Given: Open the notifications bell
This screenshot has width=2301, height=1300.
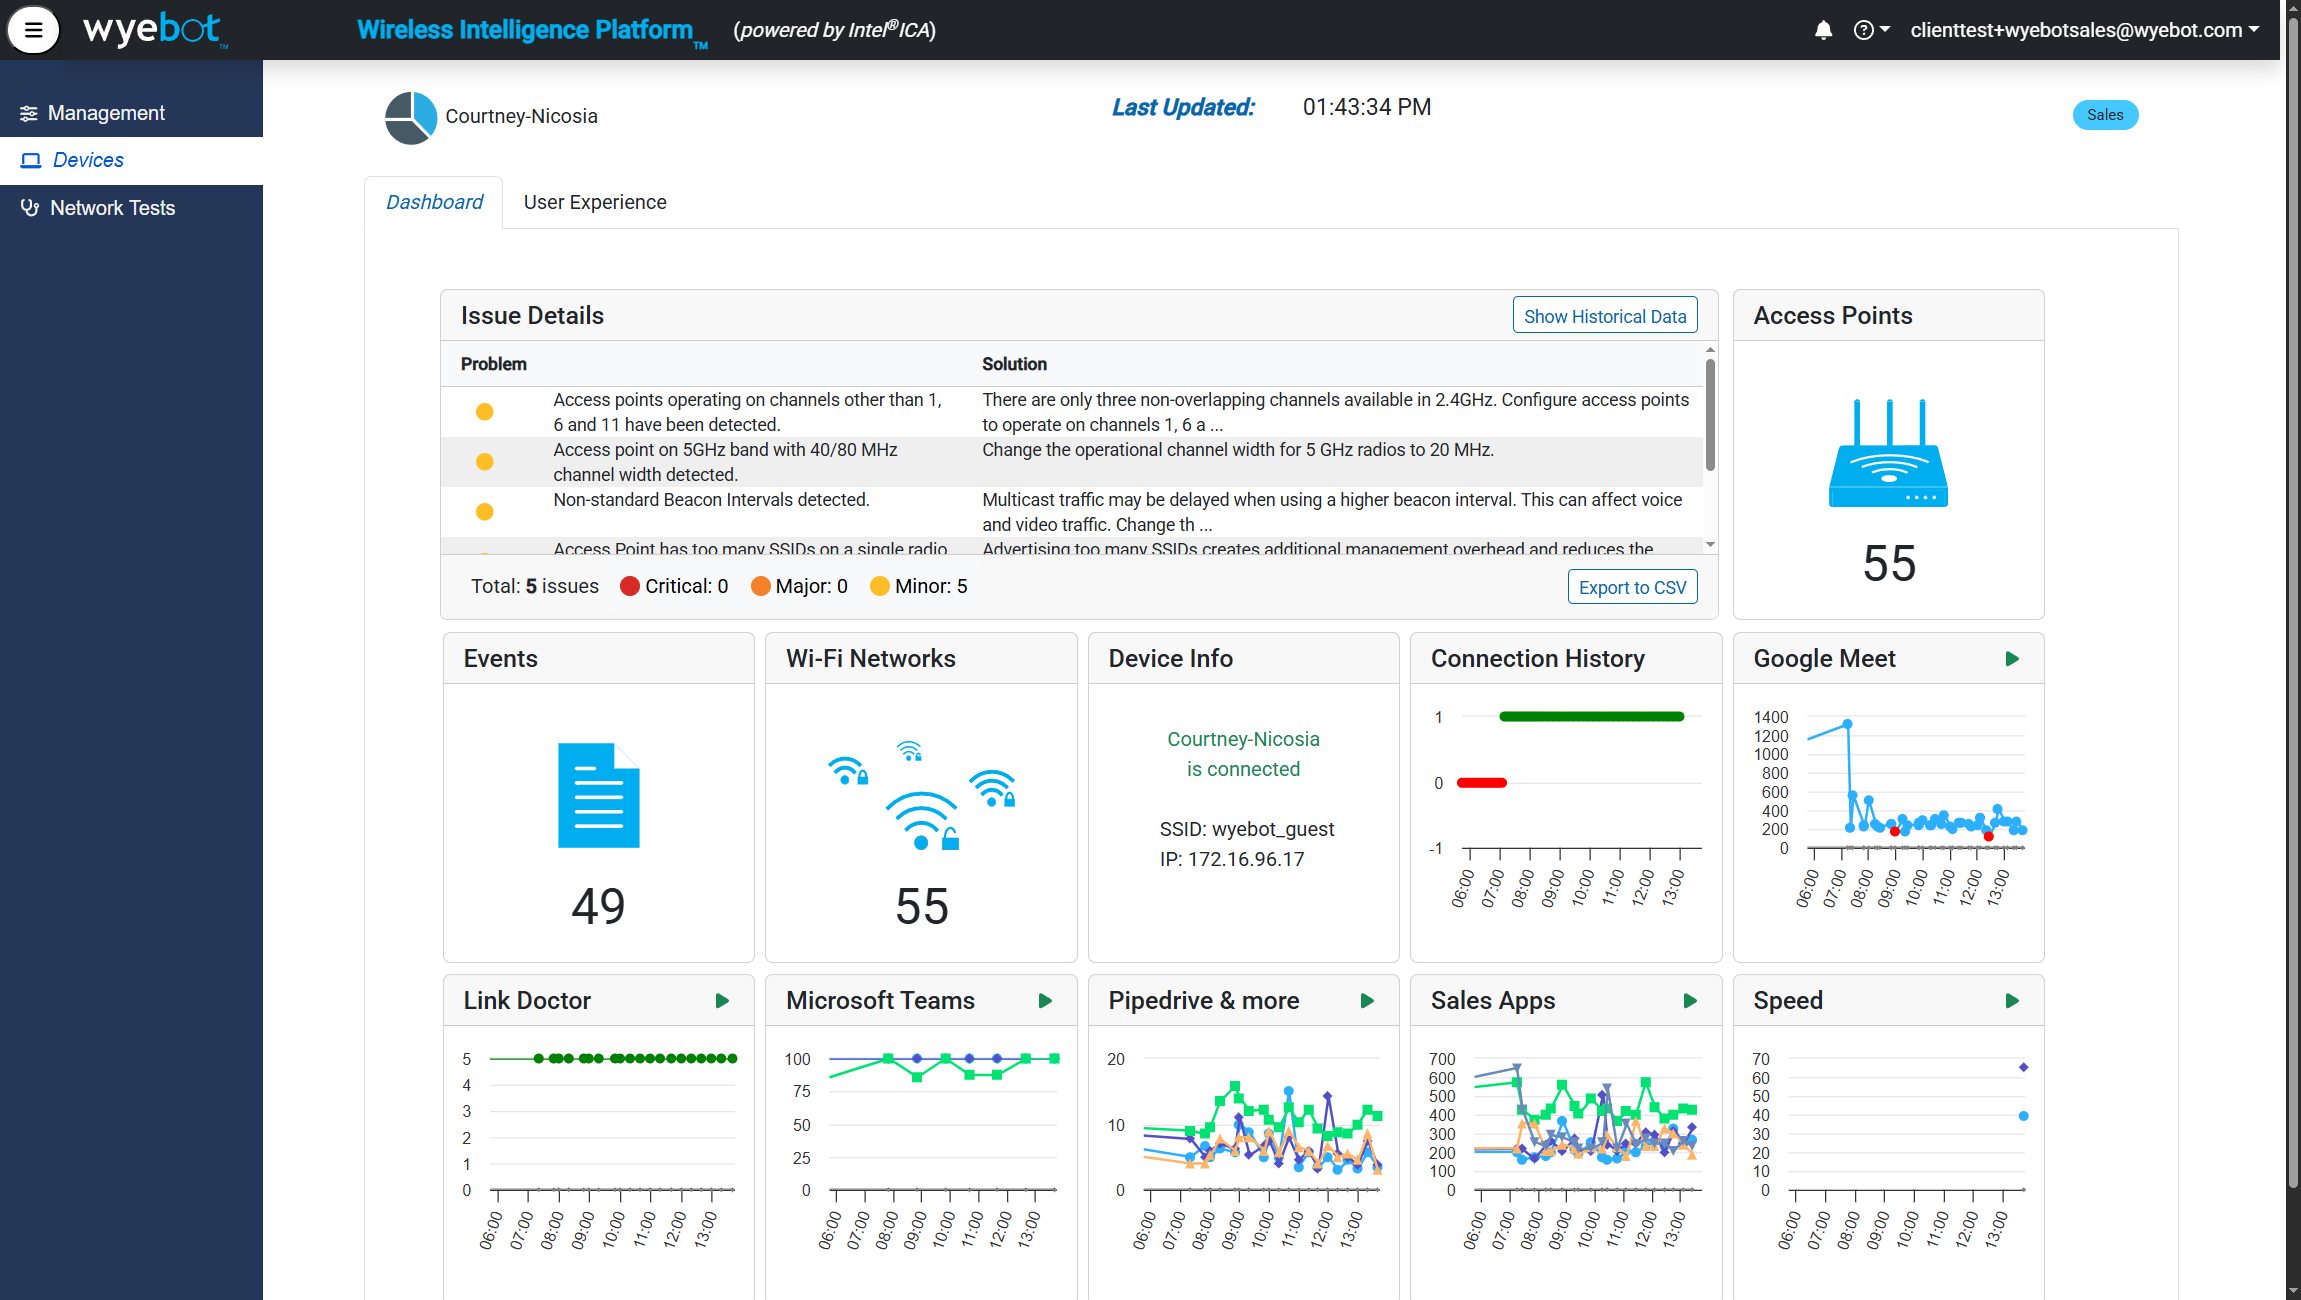Looking at the screenshot, I should 1823,30.
